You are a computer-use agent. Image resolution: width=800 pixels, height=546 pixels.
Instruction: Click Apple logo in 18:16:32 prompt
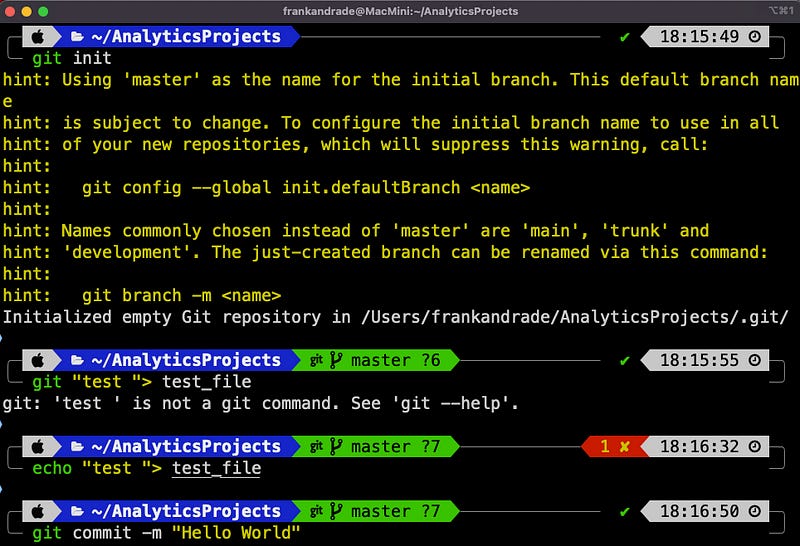(x=38, y=446)
